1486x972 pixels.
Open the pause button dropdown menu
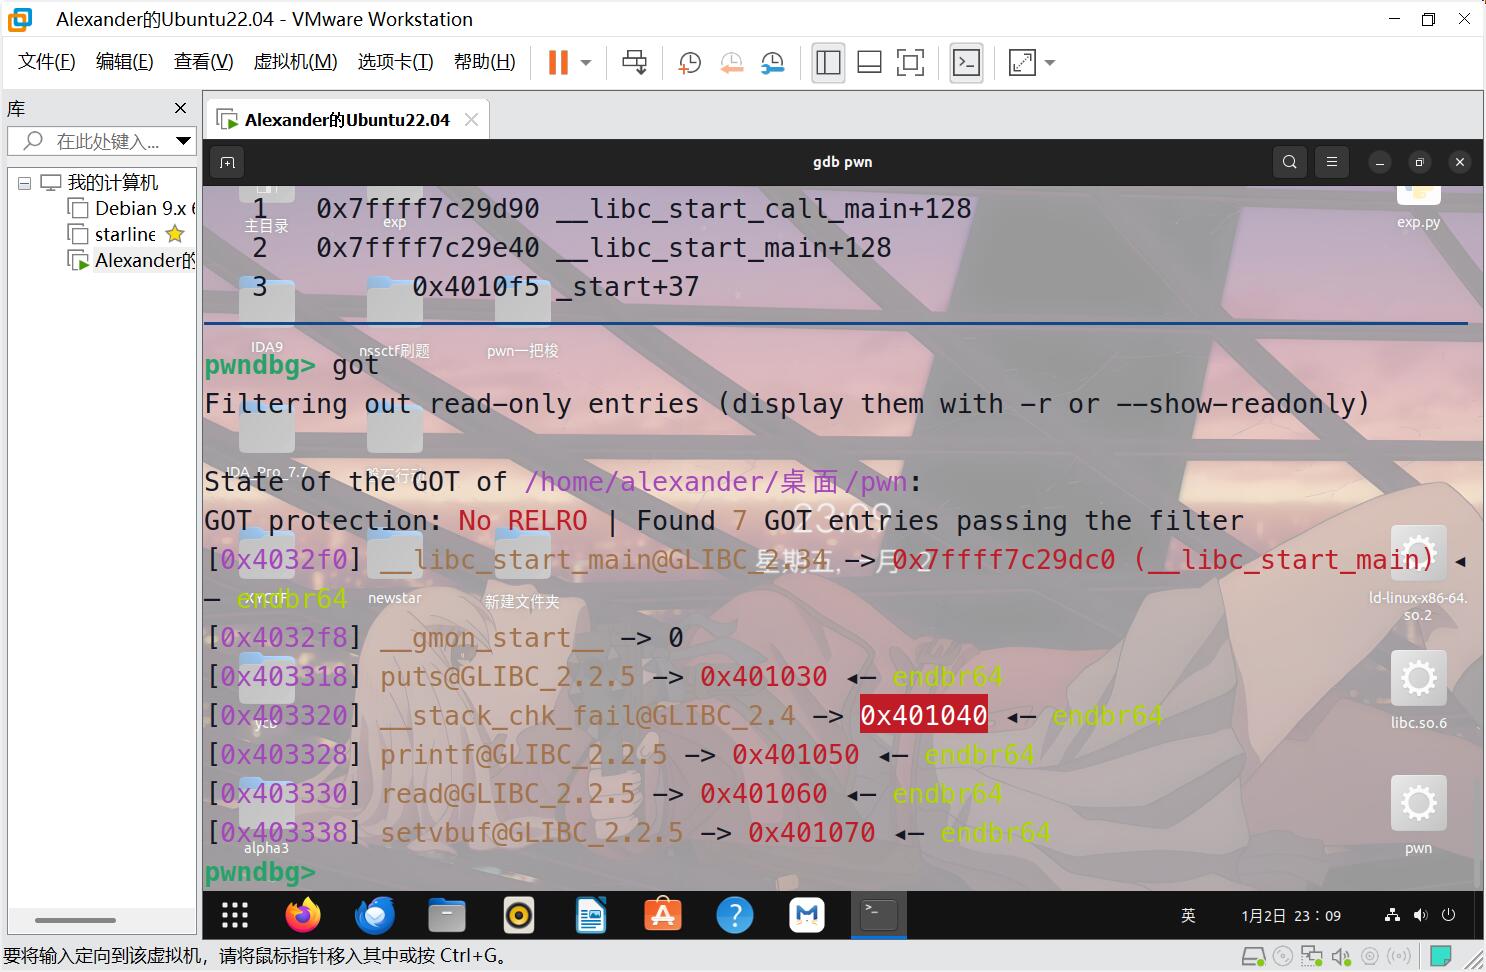[584, 62]
